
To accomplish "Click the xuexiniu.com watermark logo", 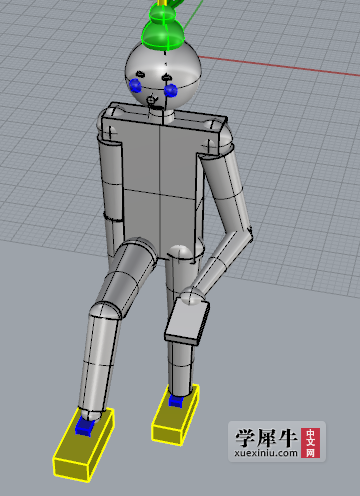I will [x=277, y=442].
